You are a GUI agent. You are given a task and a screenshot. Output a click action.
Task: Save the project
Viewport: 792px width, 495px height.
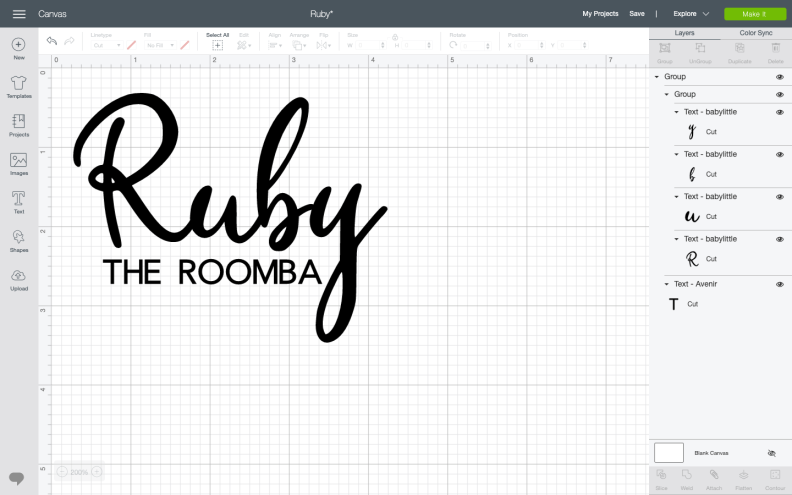coord(636,14)
